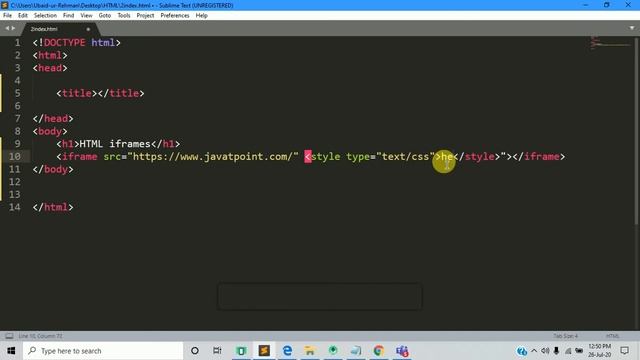Open the volume speaker icon

pyautogui.click(x=545, y=351)
